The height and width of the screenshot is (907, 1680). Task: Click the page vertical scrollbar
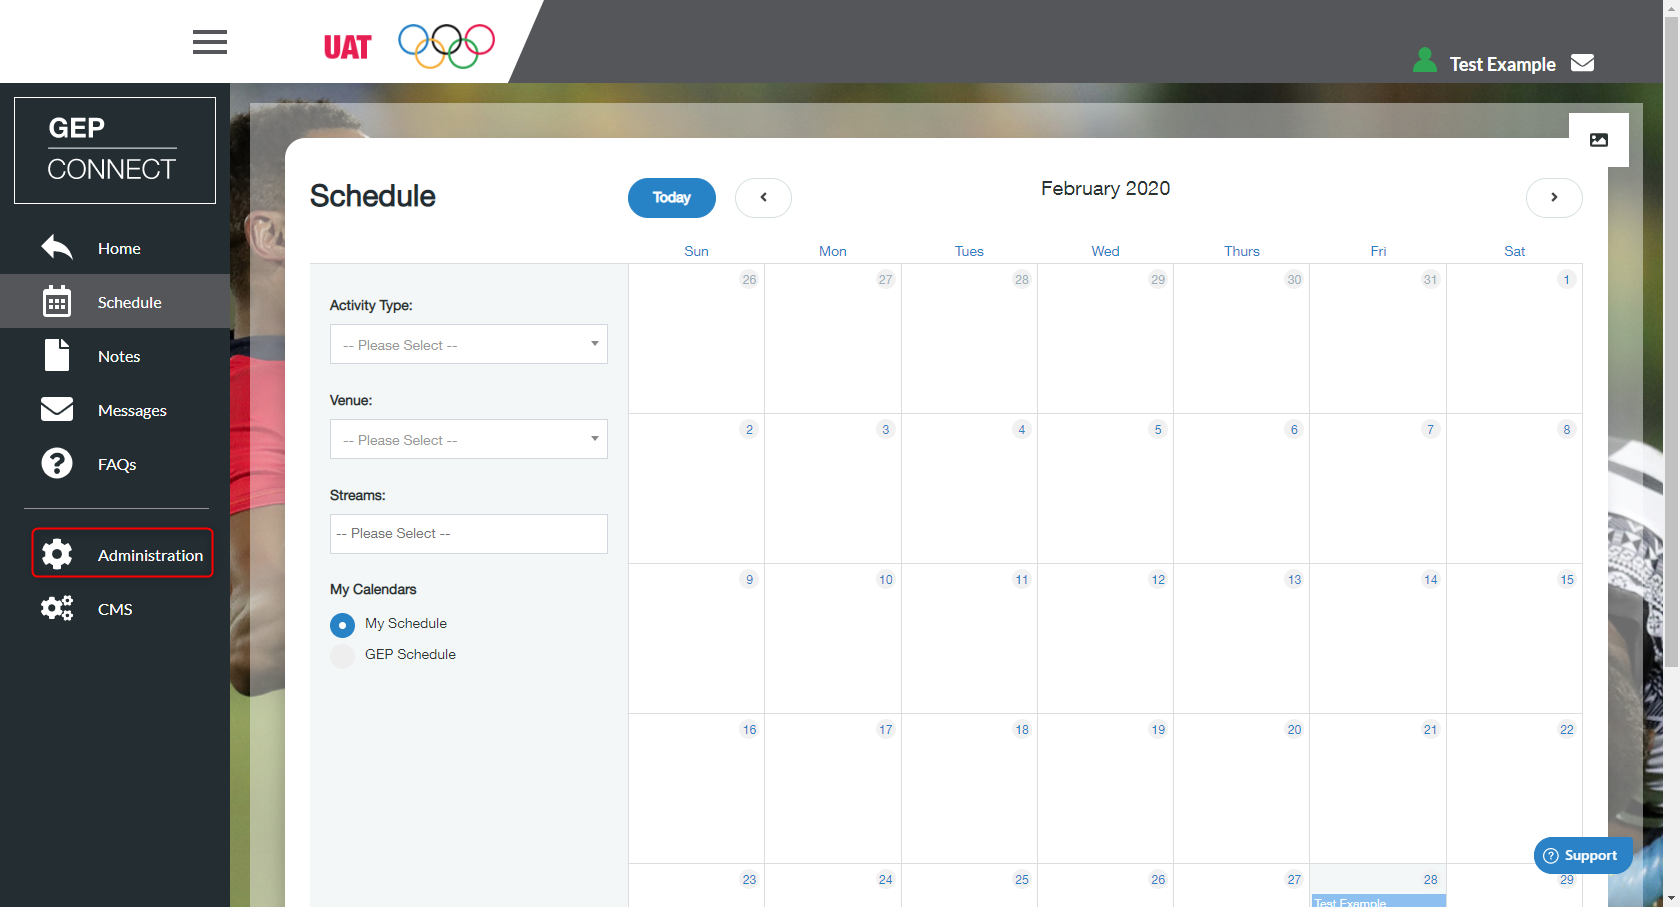click(x=1671, y=340)
